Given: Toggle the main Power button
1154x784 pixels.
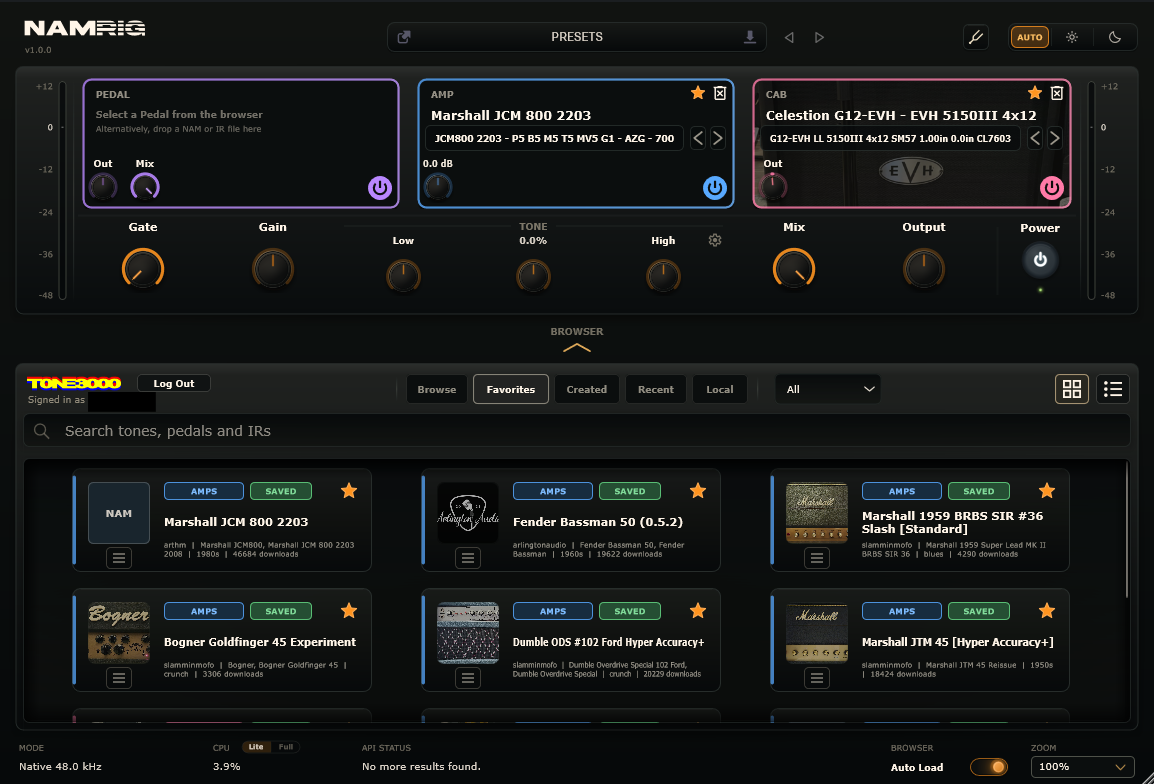Looking at the screenshot, I should point(1040,260).
